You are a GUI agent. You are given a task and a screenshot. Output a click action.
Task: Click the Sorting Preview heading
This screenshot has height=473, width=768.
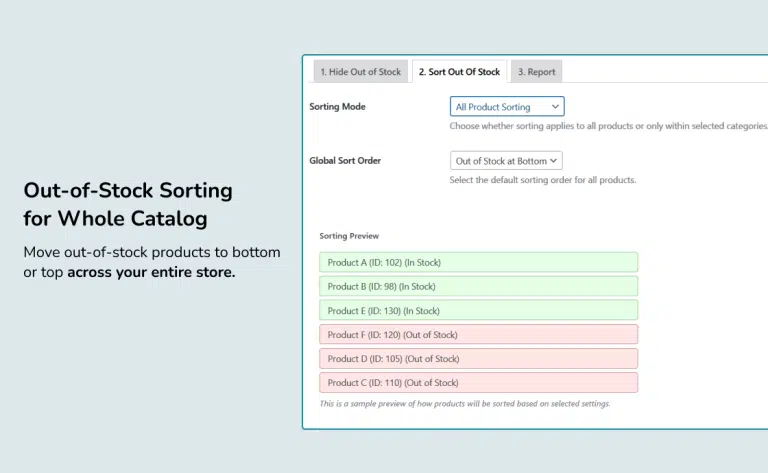point(349,236)
